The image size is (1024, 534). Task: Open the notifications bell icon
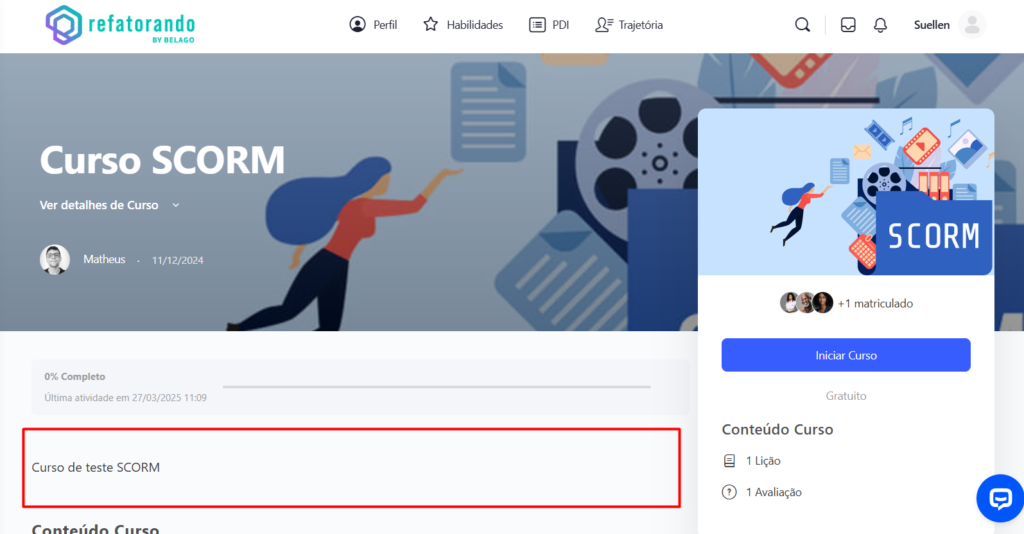pyautogui.click(x=880, y=25)
